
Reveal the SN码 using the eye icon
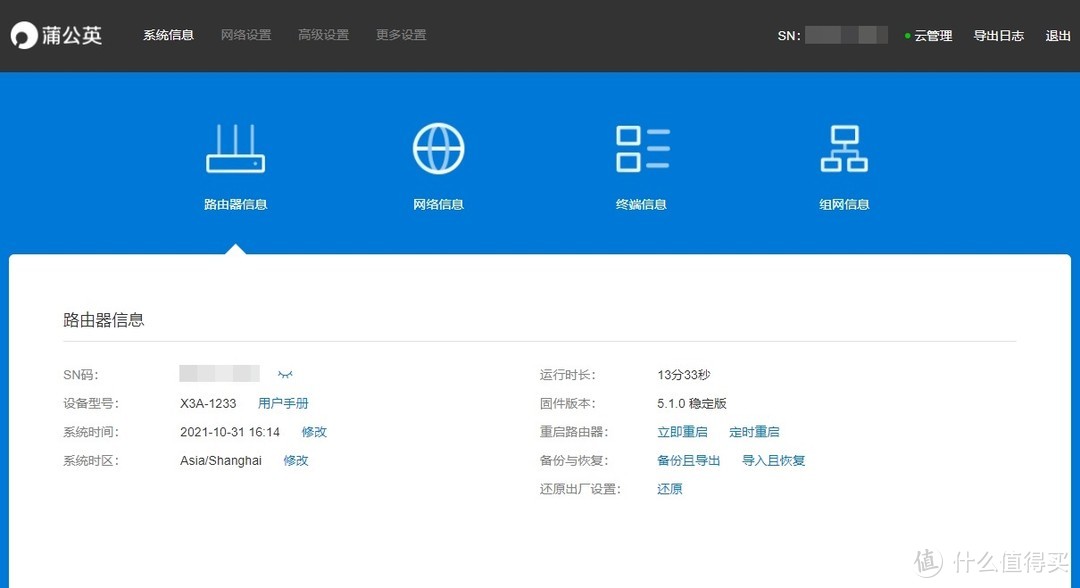coord(285,373)
